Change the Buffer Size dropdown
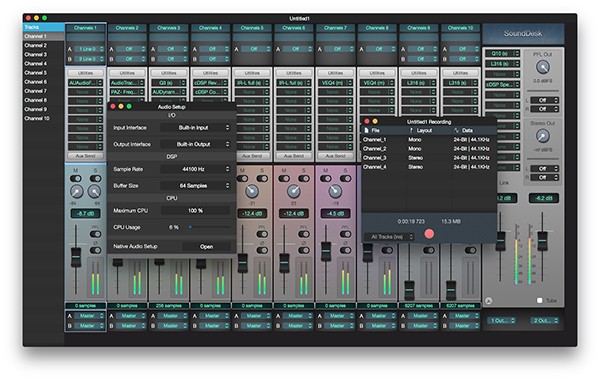Image resolution: width=600 pixels, height=380 pixels. [196, 186]
